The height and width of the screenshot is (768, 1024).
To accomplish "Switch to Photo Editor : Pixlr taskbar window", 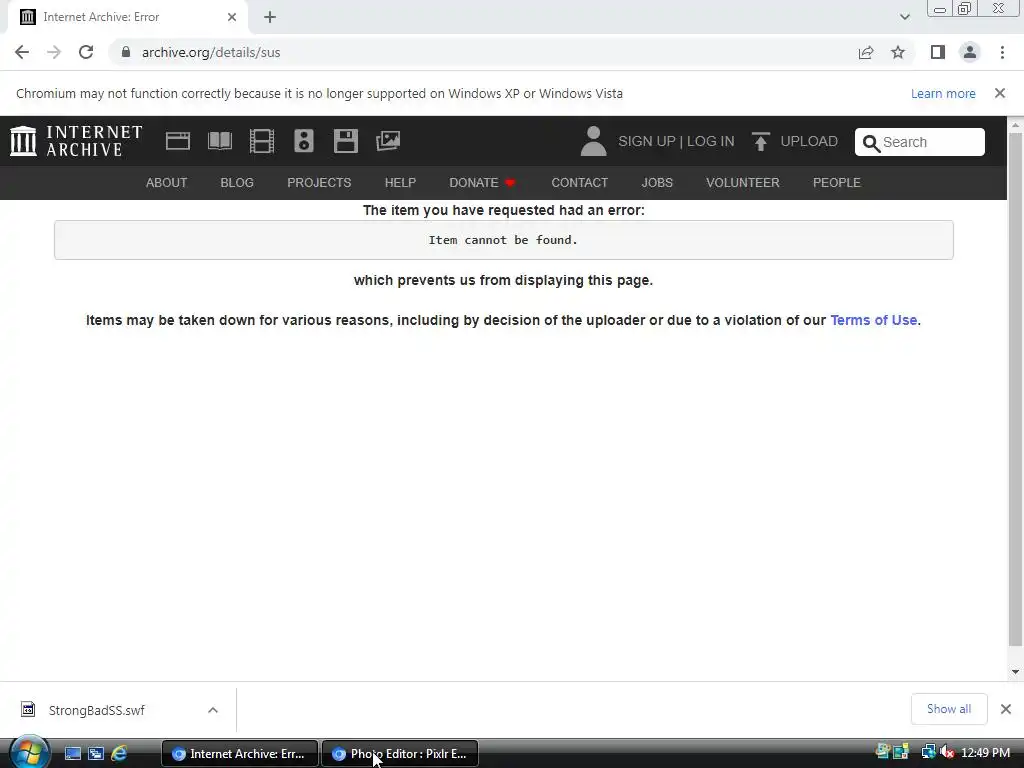I will coord(400,754).
